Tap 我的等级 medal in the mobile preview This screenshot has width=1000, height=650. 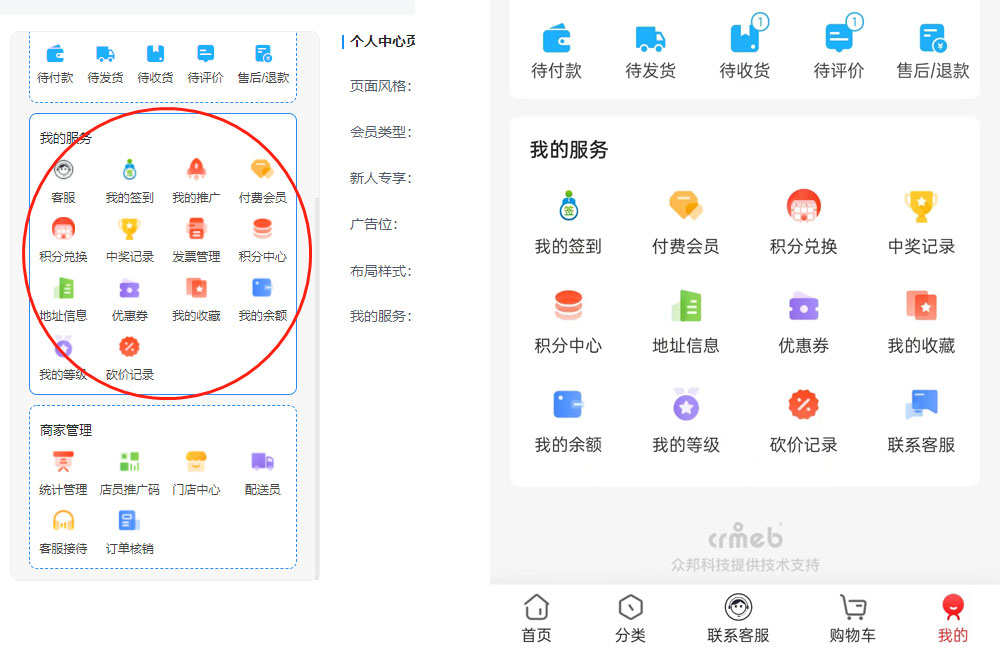[686, 404]
